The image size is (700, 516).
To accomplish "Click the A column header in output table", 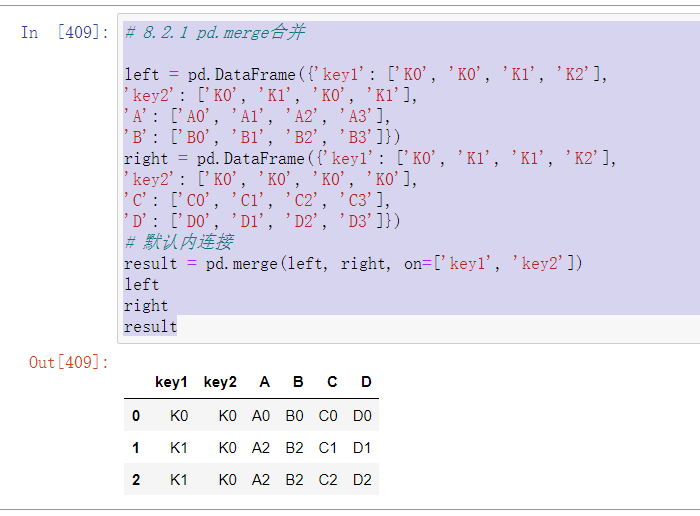I will [264, 382].
